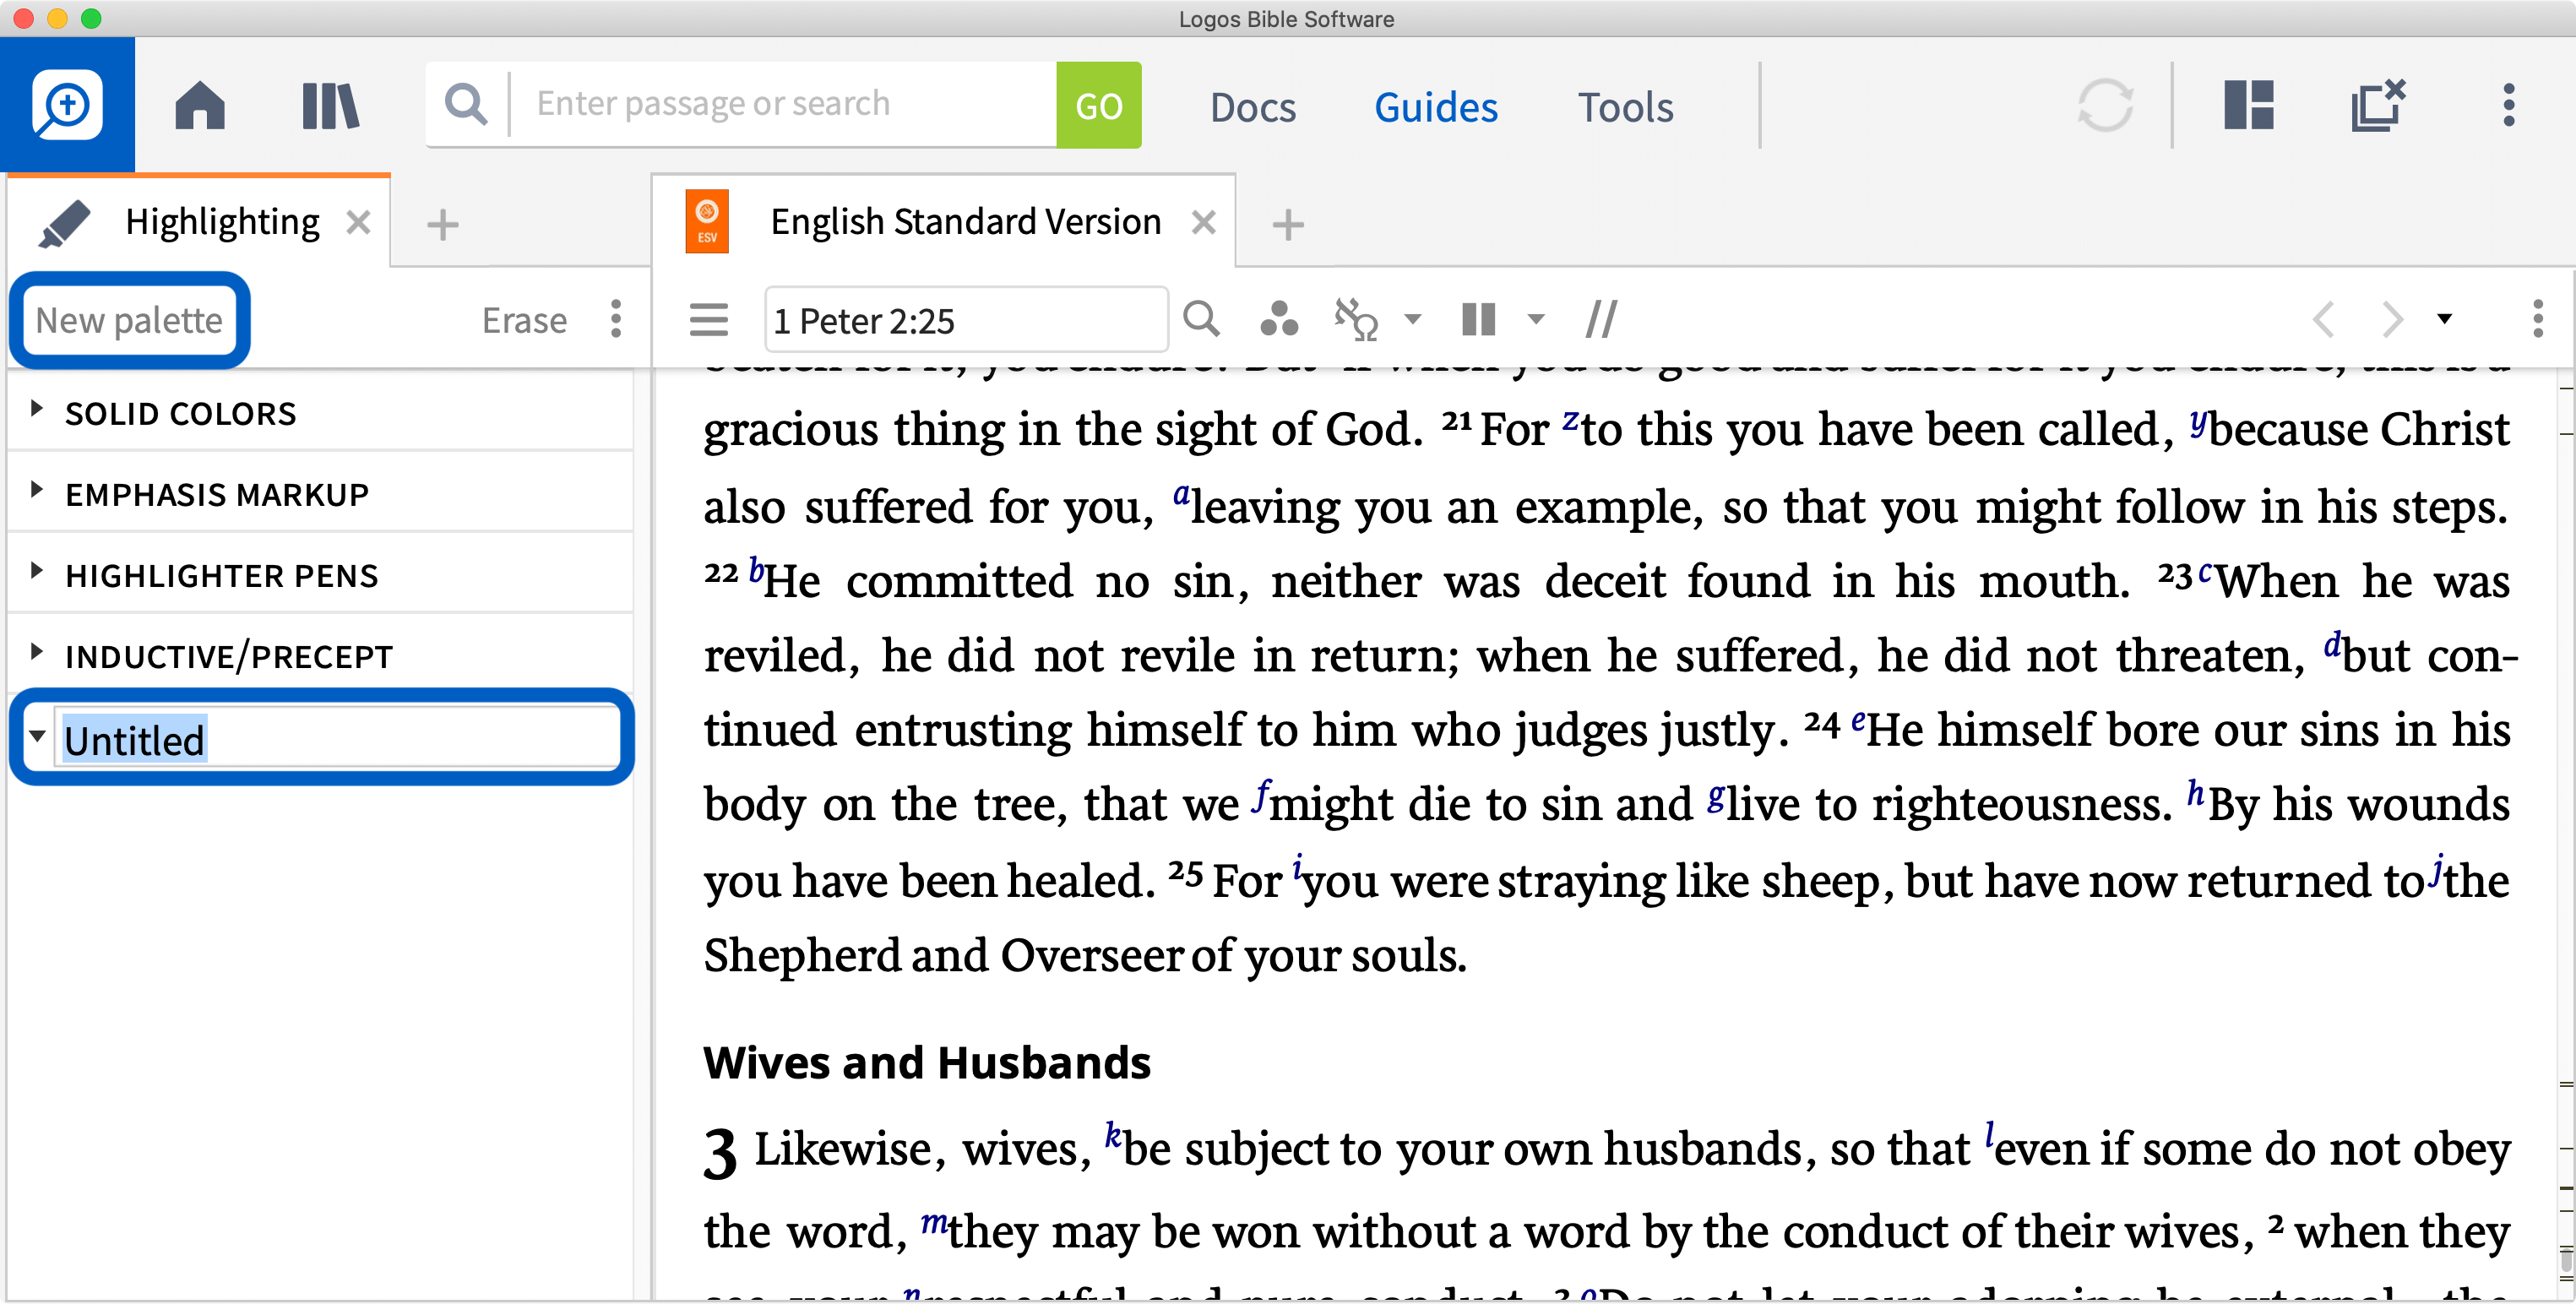Screen dimensions: 2576x1304
Task: Open the Tools menu
Action: [x=1625, y=107]
